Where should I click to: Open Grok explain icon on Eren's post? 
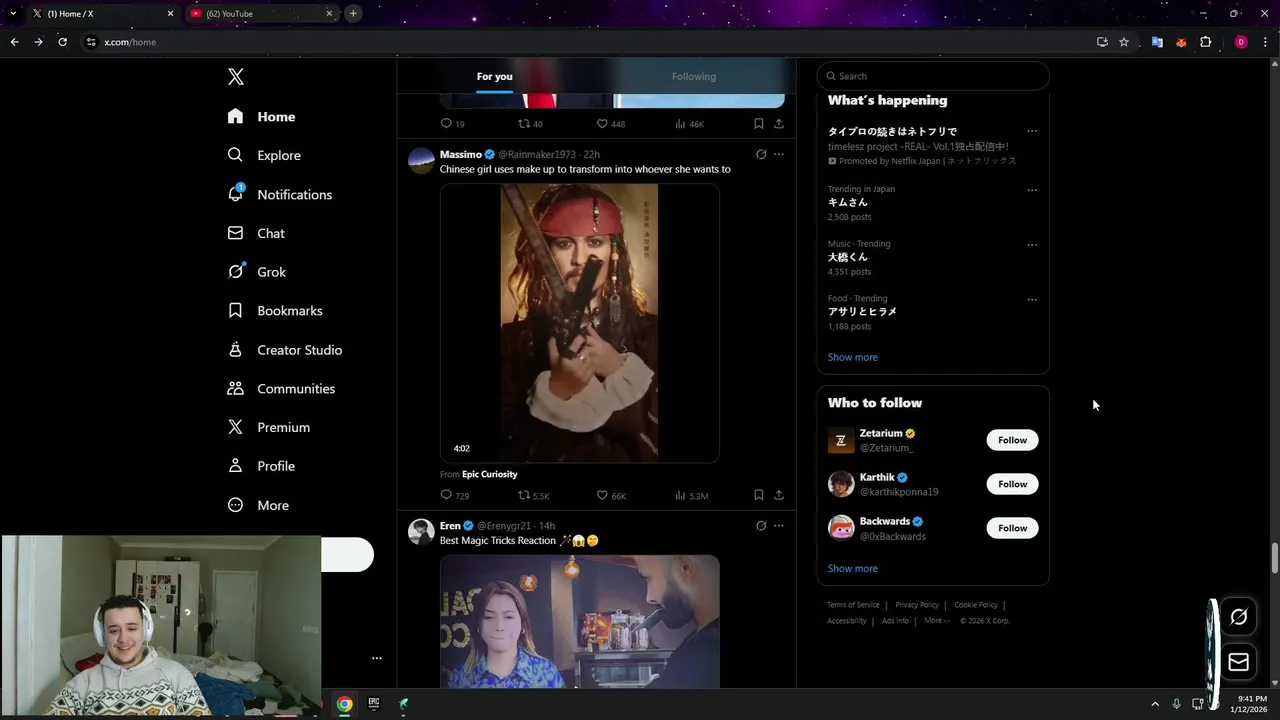click(761, 525)
